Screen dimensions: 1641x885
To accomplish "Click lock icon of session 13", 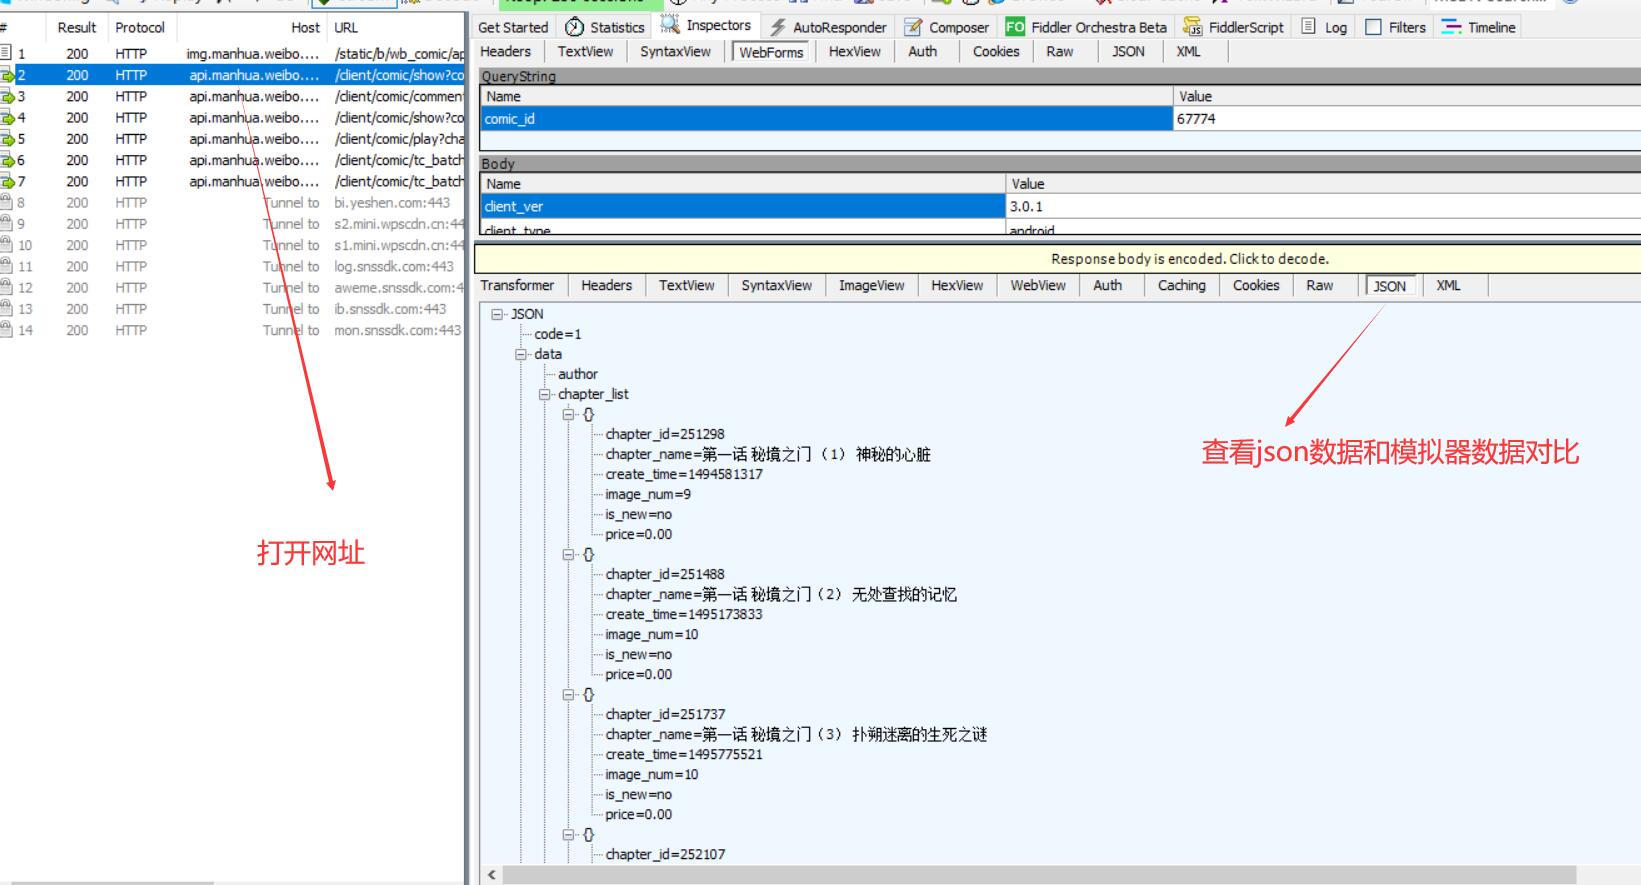I will tap(7, 309).
